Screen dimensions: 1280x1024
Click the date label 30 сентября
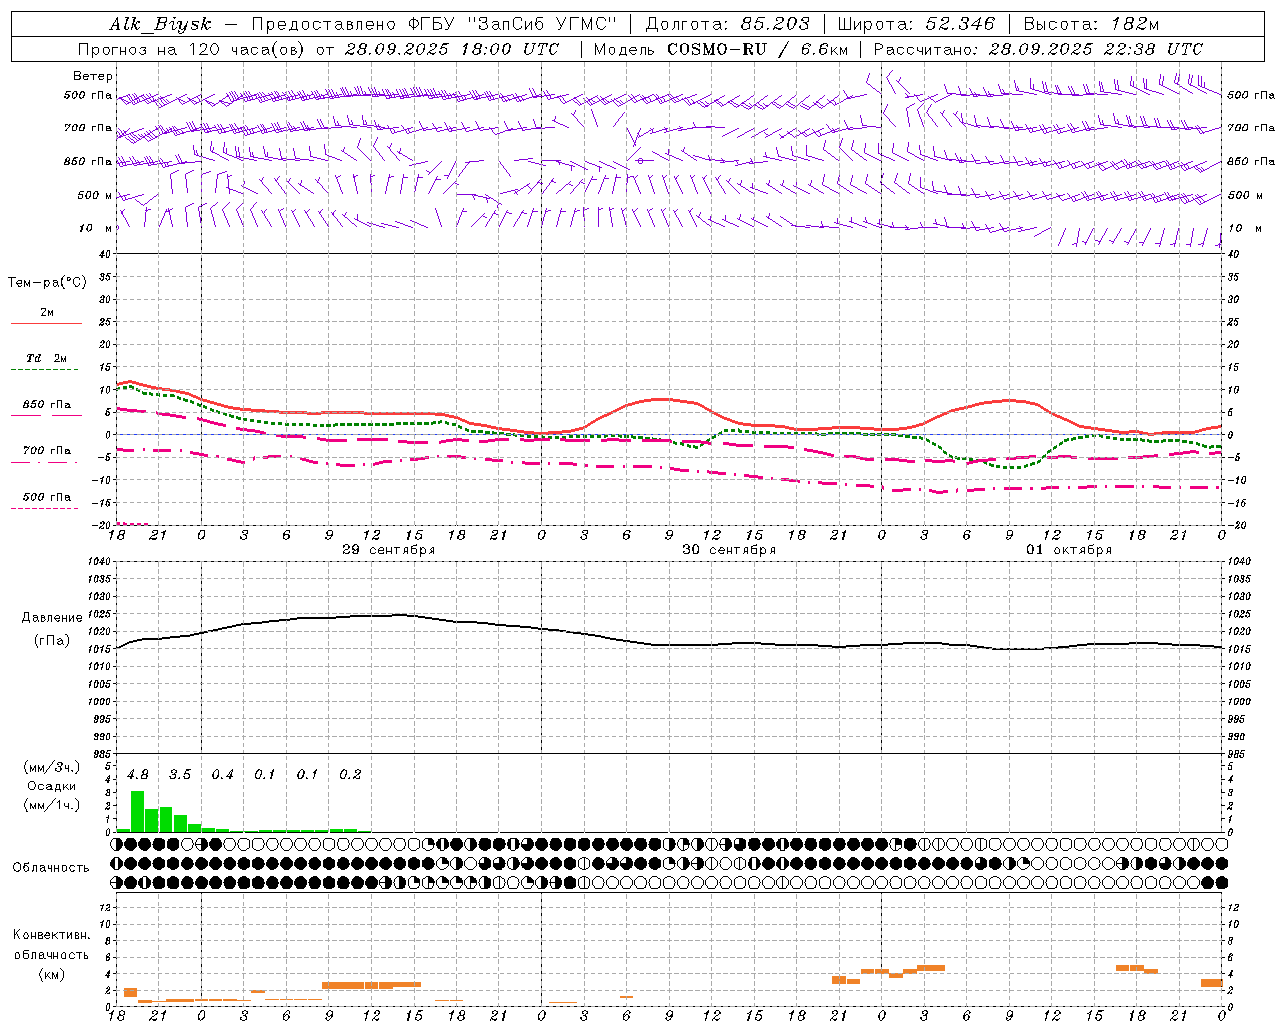pyautogui.click(x=729, y=550)
